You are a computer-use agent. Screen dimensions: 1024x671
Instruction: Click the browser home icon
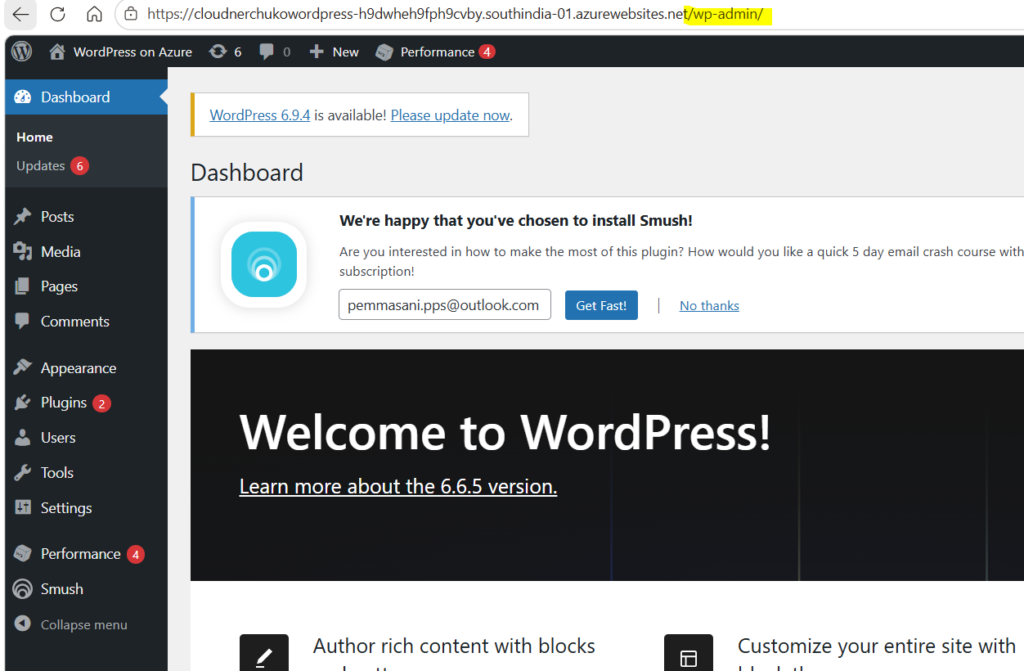[95, 14]
